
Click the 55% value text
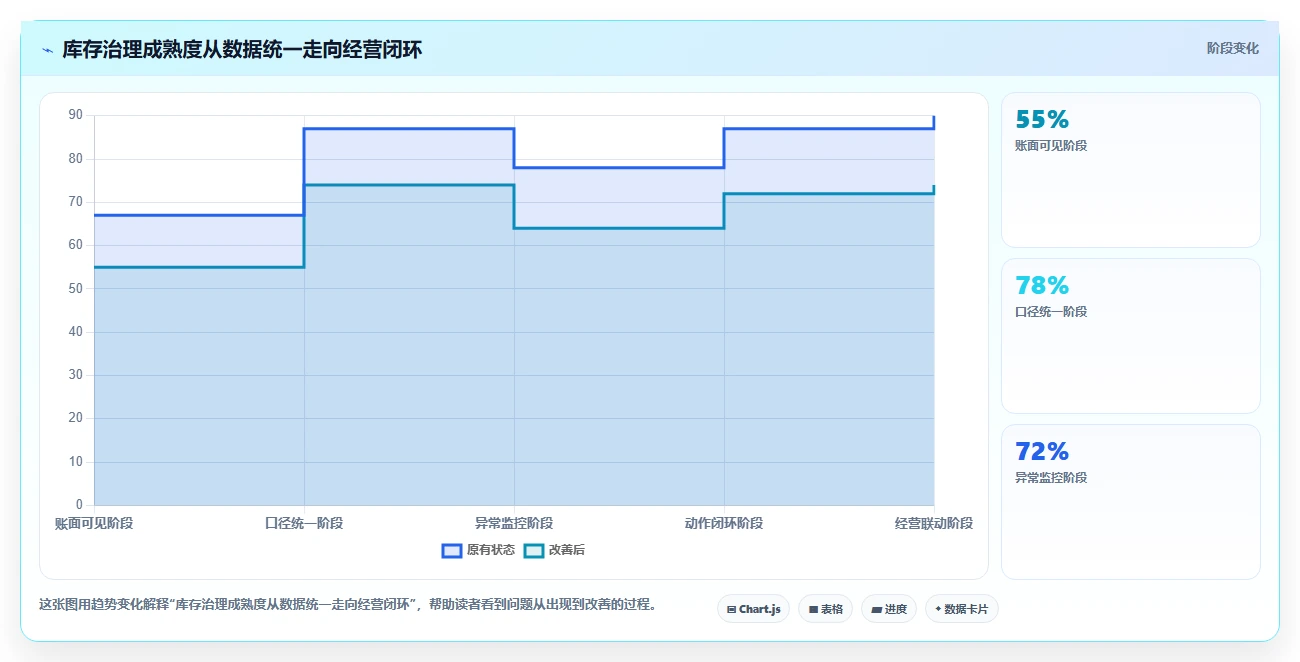(1042, 119)
